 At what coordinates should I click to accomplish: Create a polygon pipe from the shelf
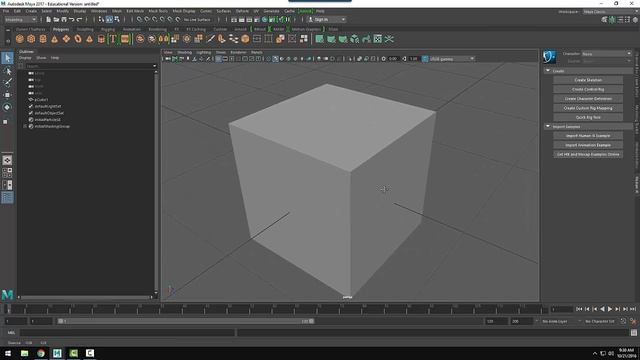click(x=101, y=39)
